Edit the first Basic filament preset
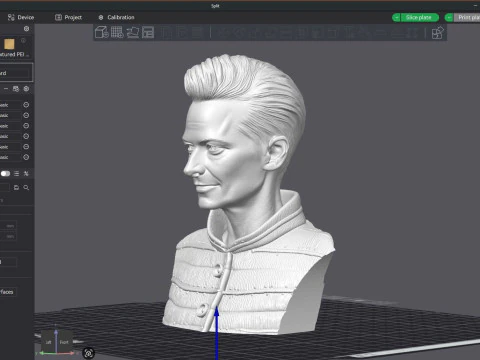 (26, 105)
